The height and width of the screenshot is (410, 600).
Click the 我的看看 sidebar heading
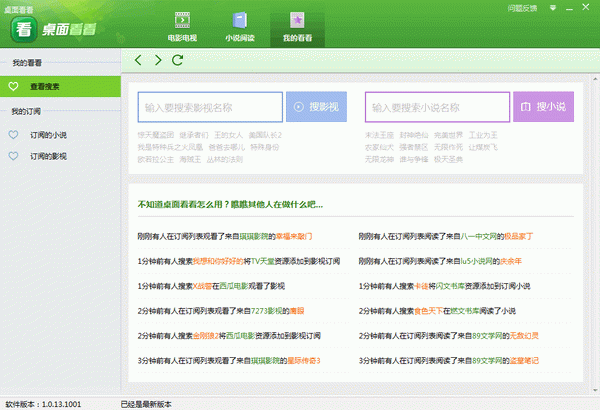(x=27, y=63)
